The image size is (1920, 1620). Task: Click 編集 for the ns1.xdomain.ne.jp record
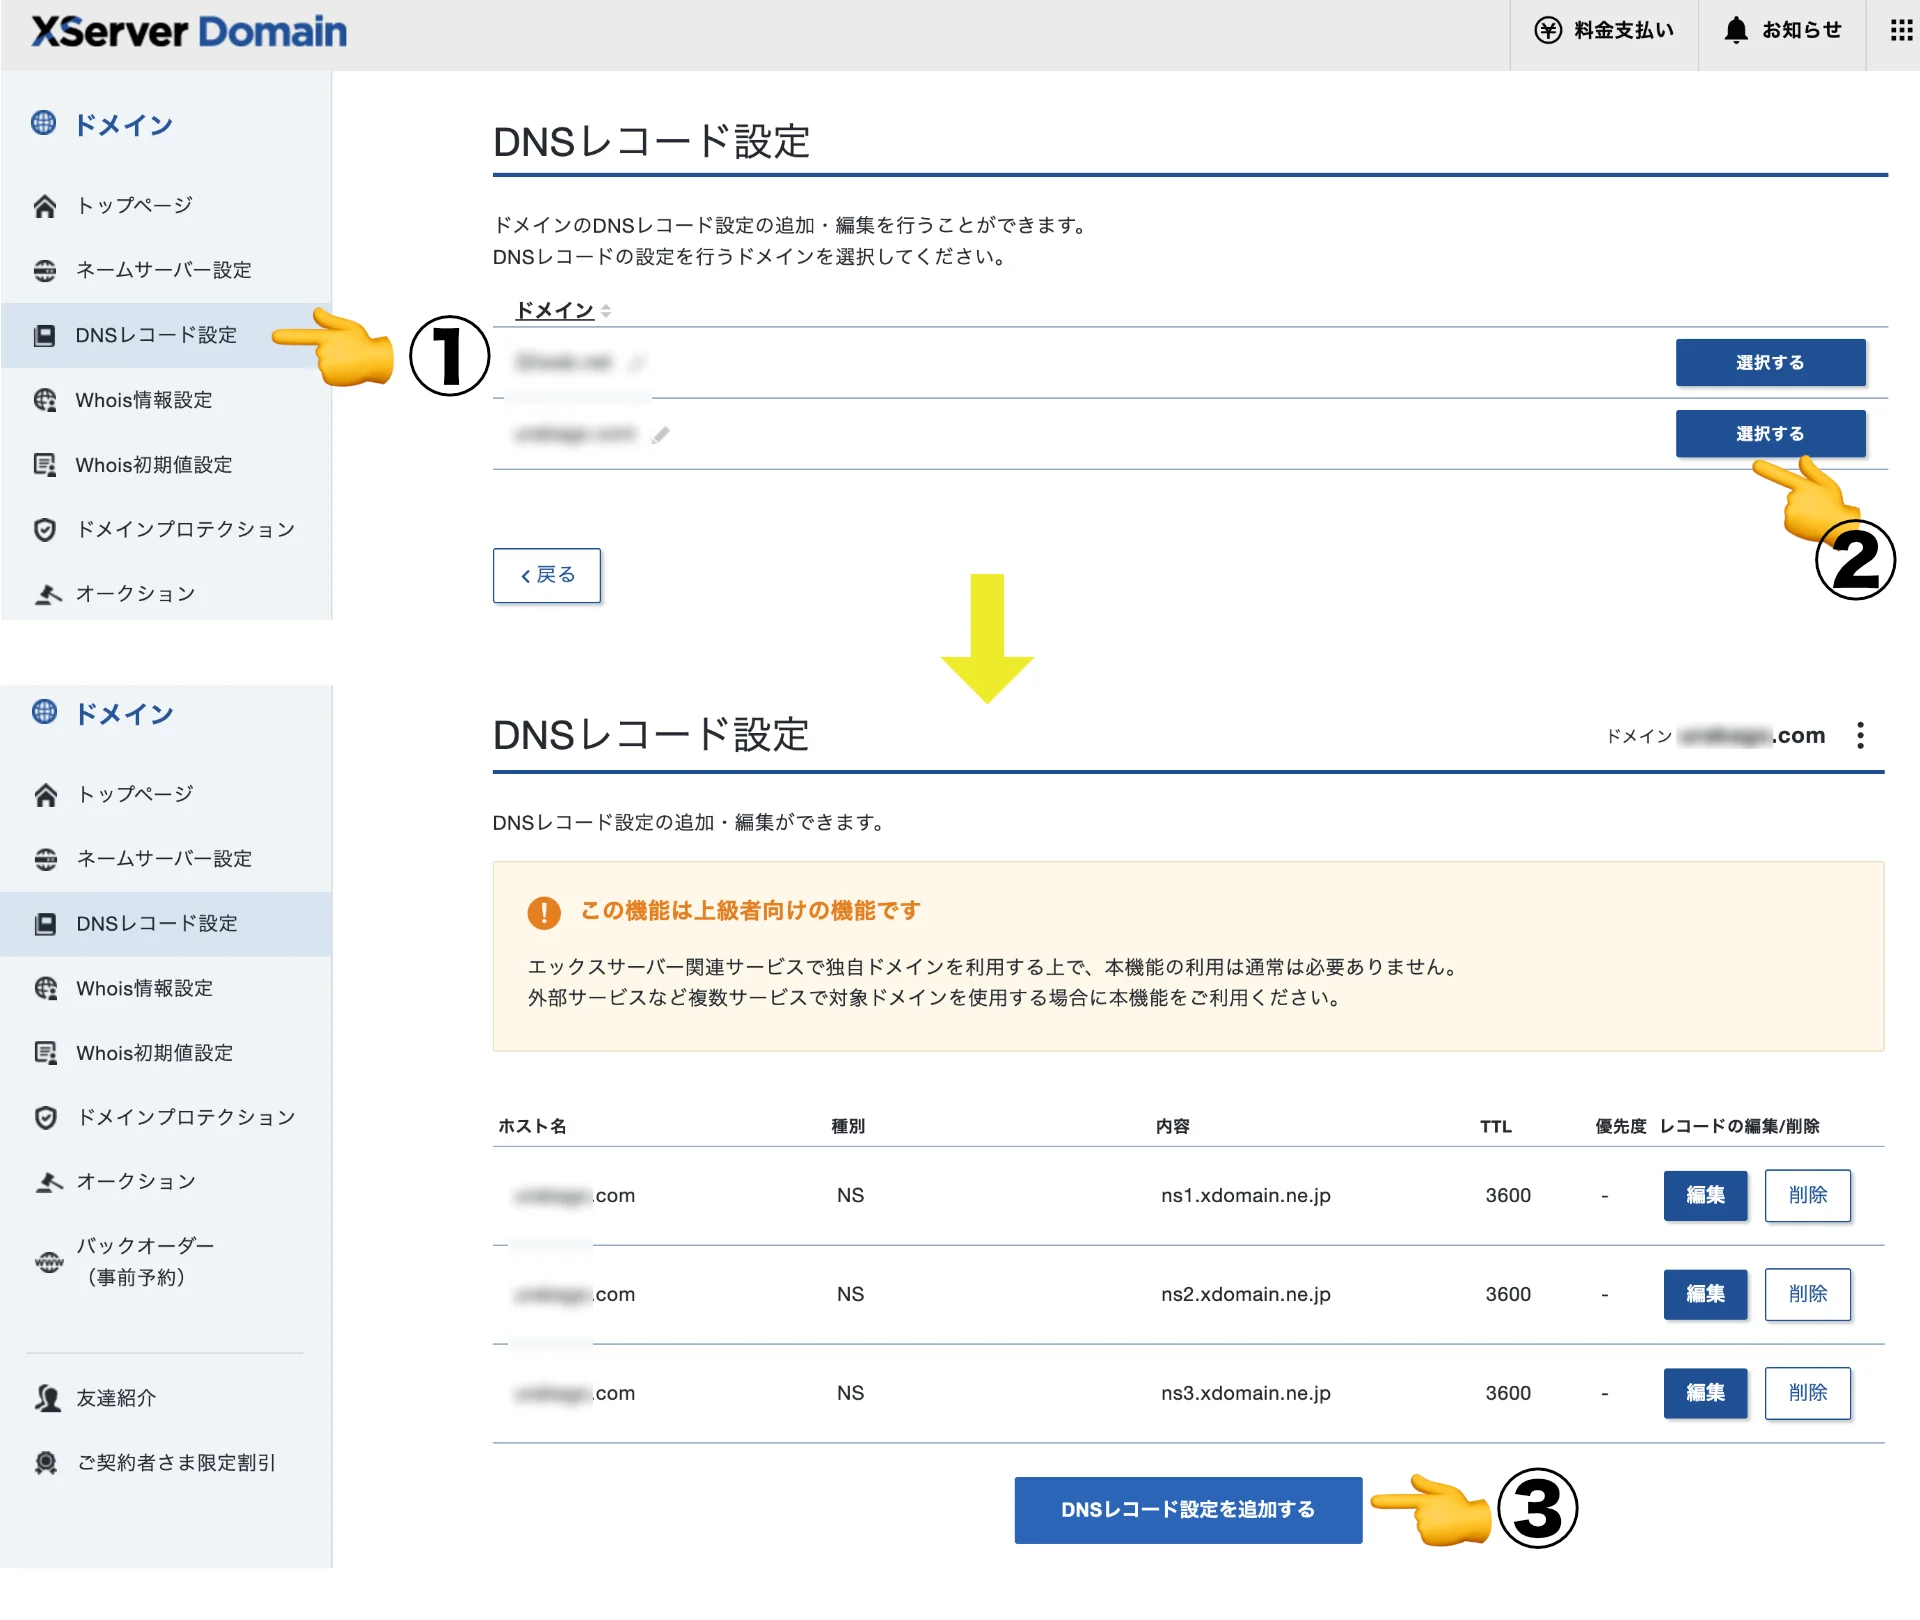tap(1705, 1195)
